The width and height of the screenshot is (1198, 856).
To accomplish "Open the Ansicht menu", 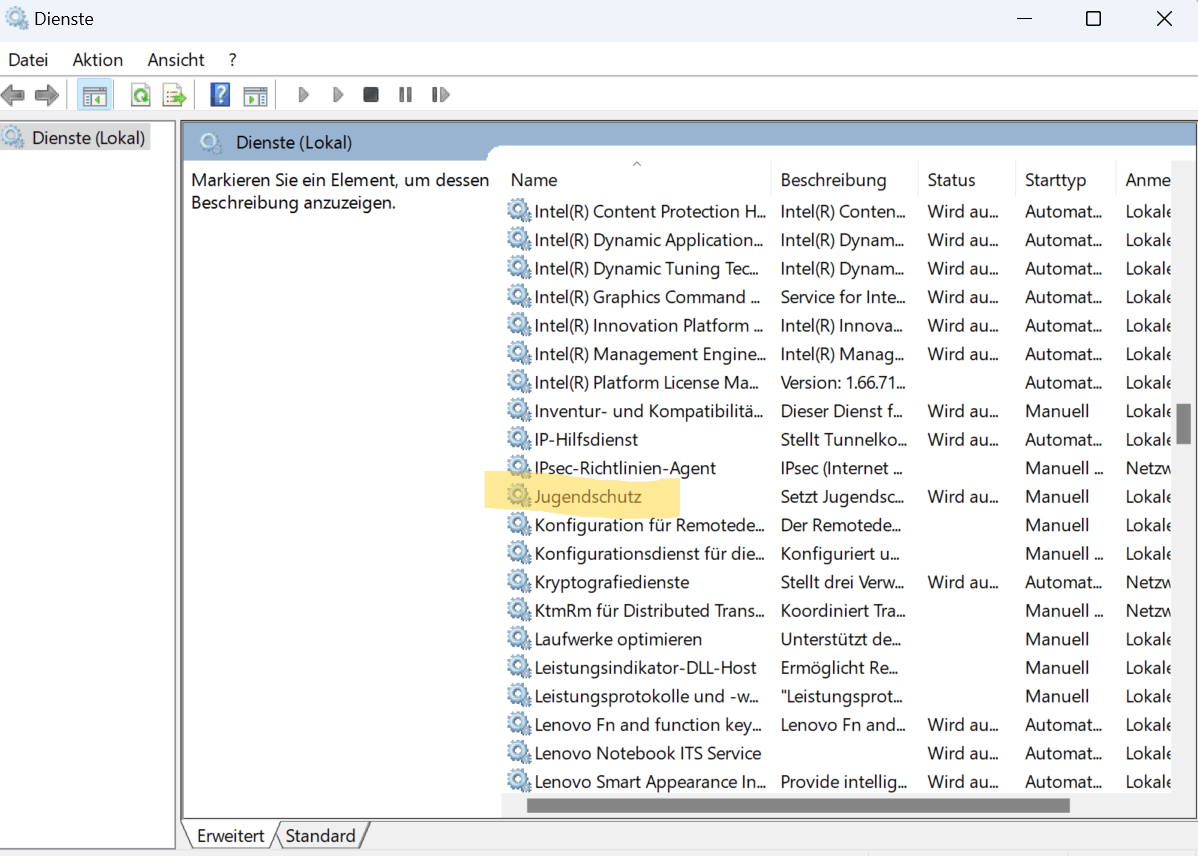I will (175, 59).
